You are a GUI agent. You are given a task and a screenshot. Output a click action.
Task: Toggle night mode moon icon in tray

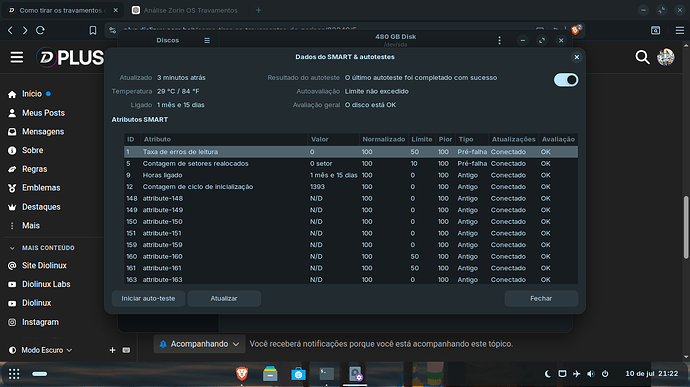pos(548,374)
